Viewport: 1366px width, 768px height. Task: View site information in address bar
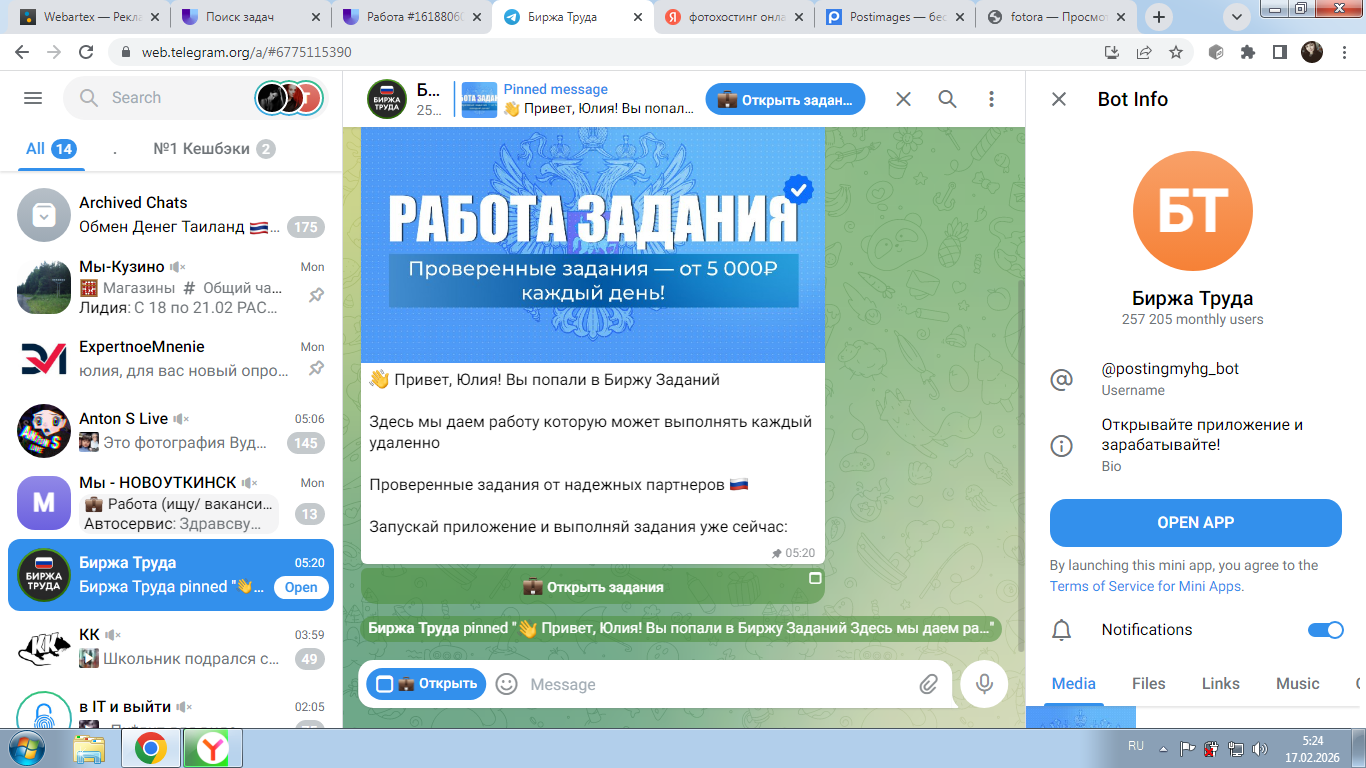[126, 52]
